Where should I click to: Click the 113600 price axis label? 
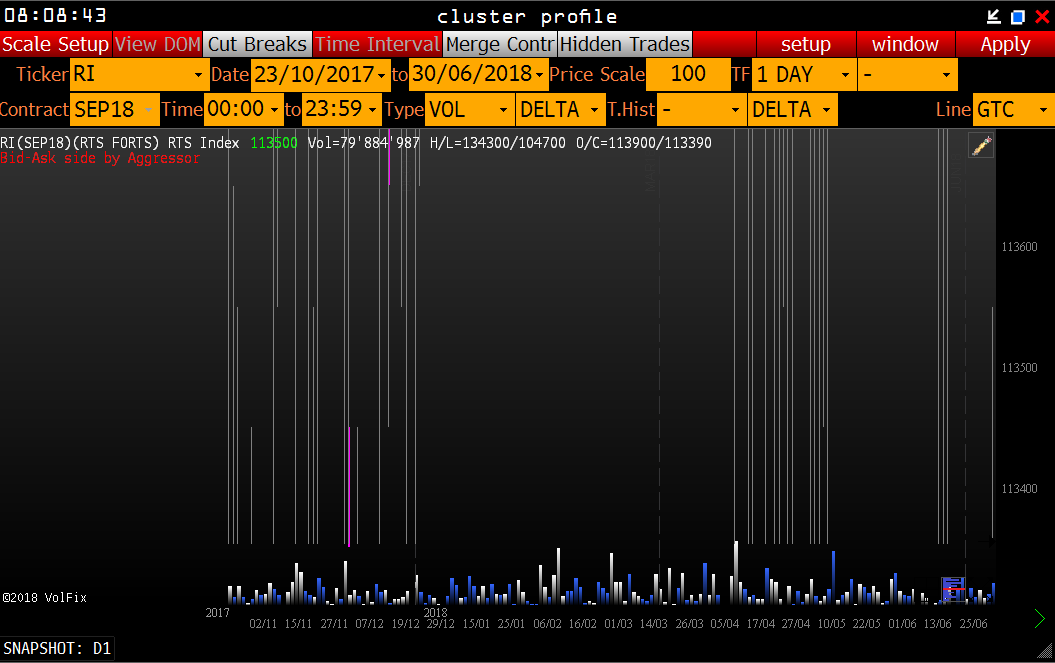(1019, 247)
